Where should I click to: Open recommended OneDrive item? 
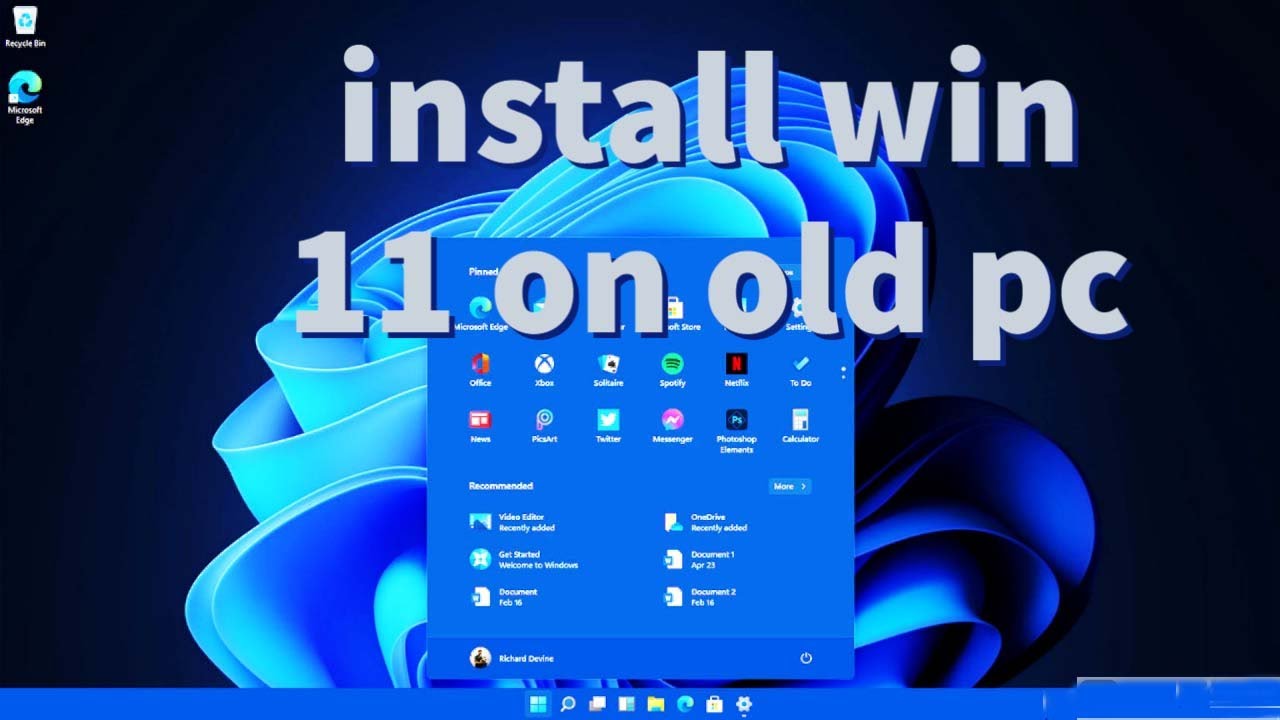pos(705,522)
